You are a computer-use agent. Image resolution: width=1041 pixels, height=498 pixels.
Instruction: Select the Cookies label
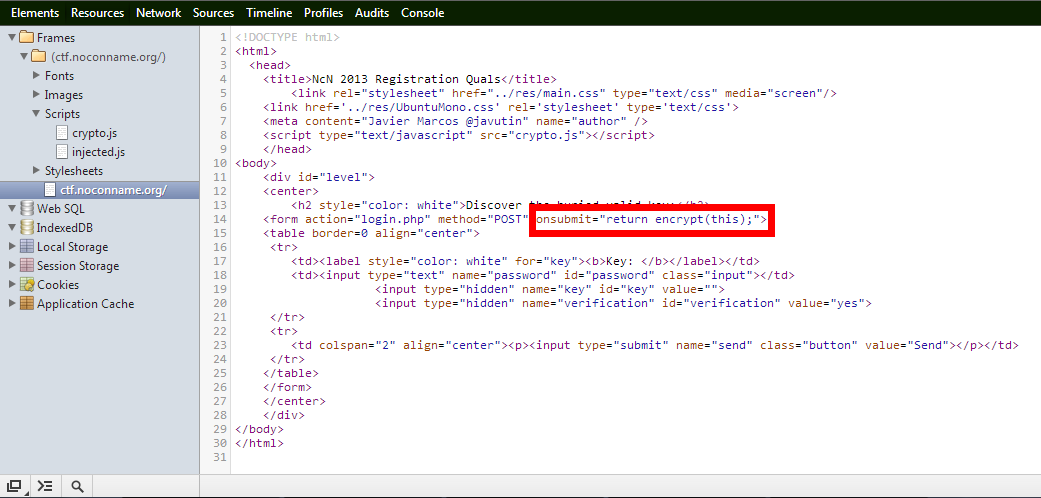[x=58, y=284]
